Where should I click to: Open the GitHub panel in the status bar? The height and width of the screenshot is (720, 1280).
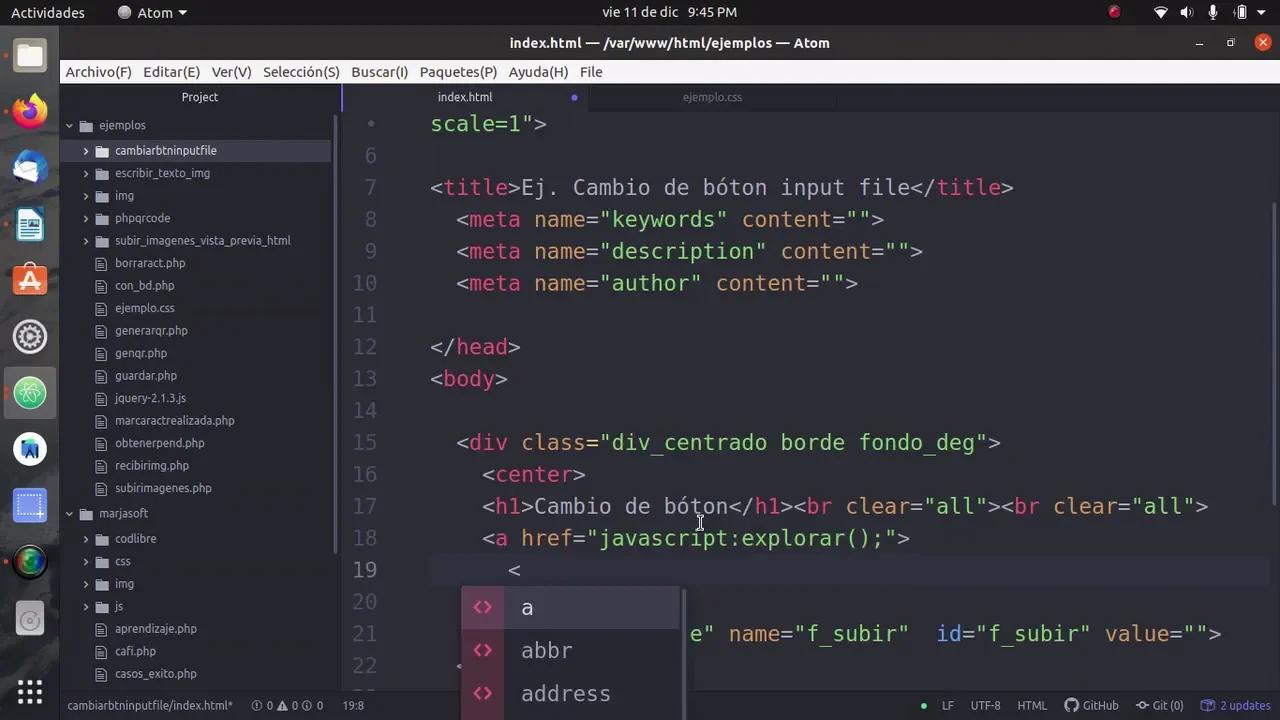[x=1092, y=705]
